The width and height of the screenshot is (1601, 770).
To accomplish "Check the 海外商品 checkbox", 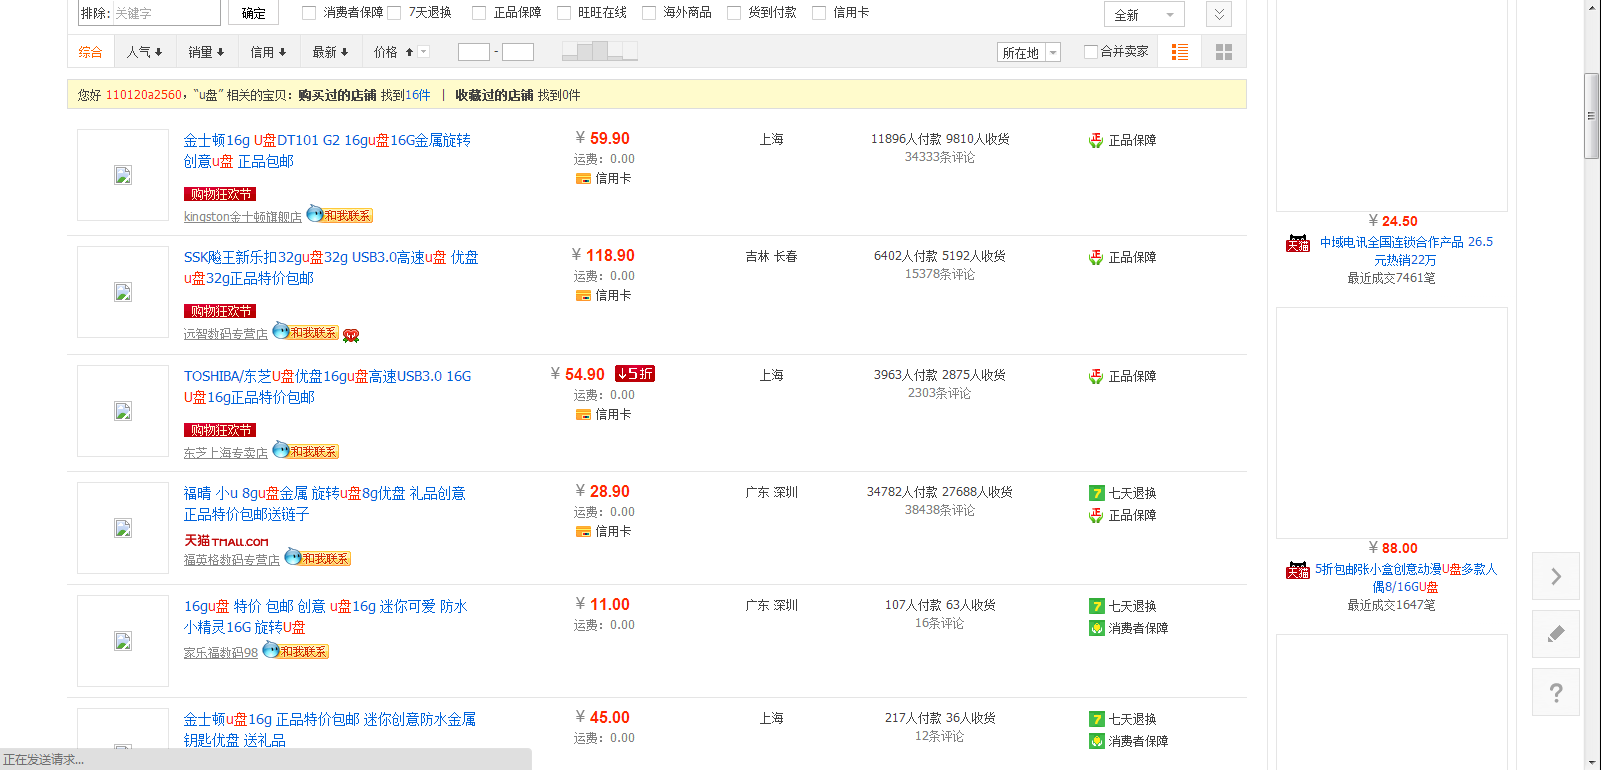I will (x=649, y=13).
